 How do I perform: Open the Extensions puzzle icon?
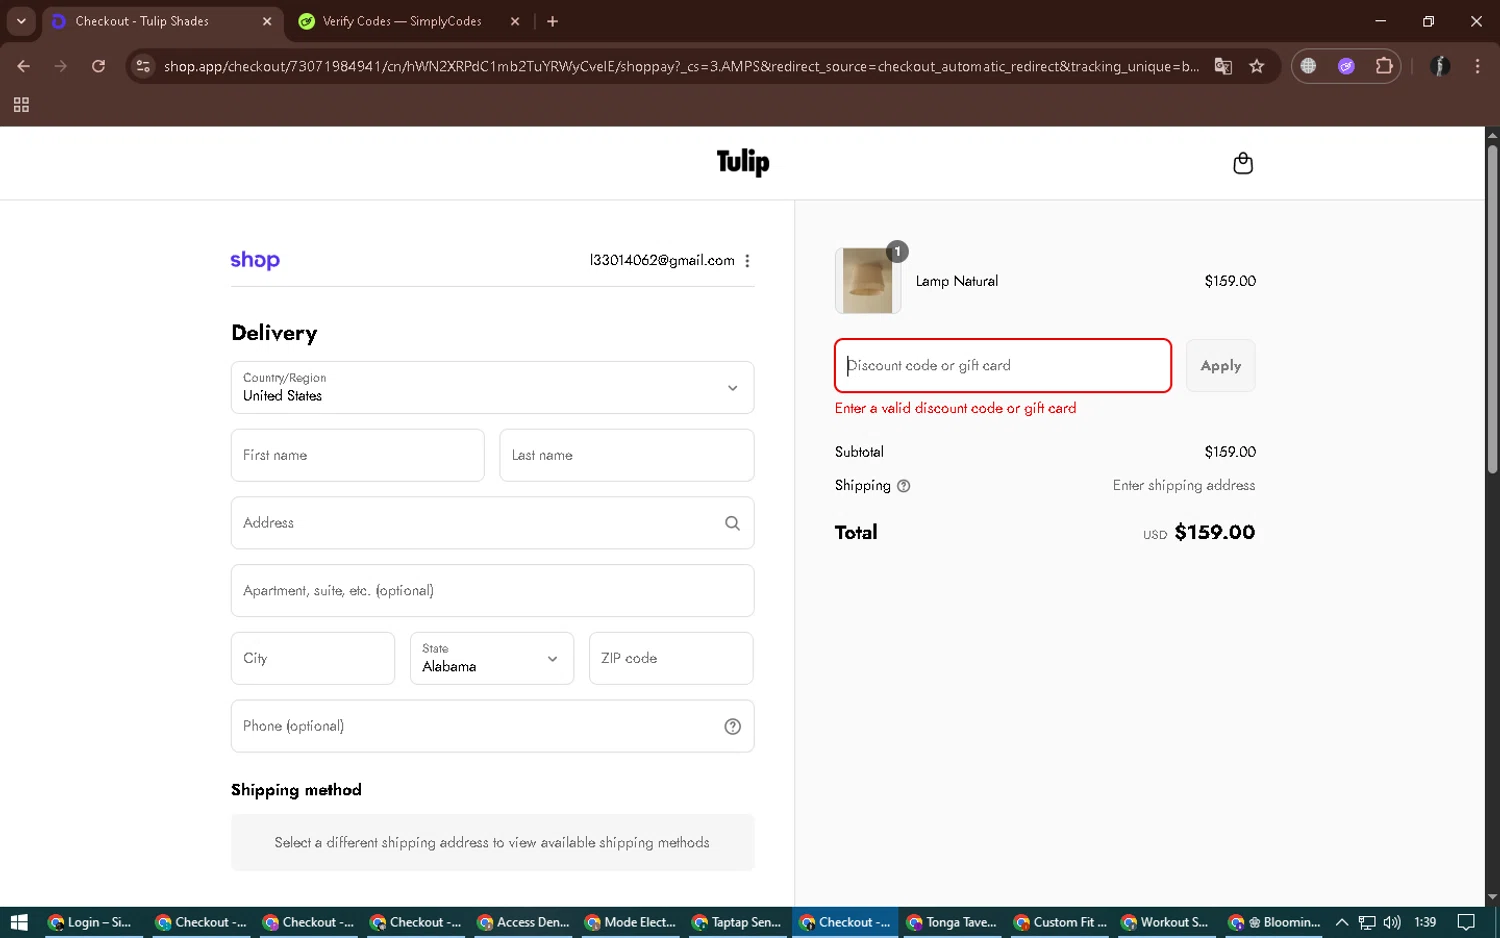[1384, 66]
